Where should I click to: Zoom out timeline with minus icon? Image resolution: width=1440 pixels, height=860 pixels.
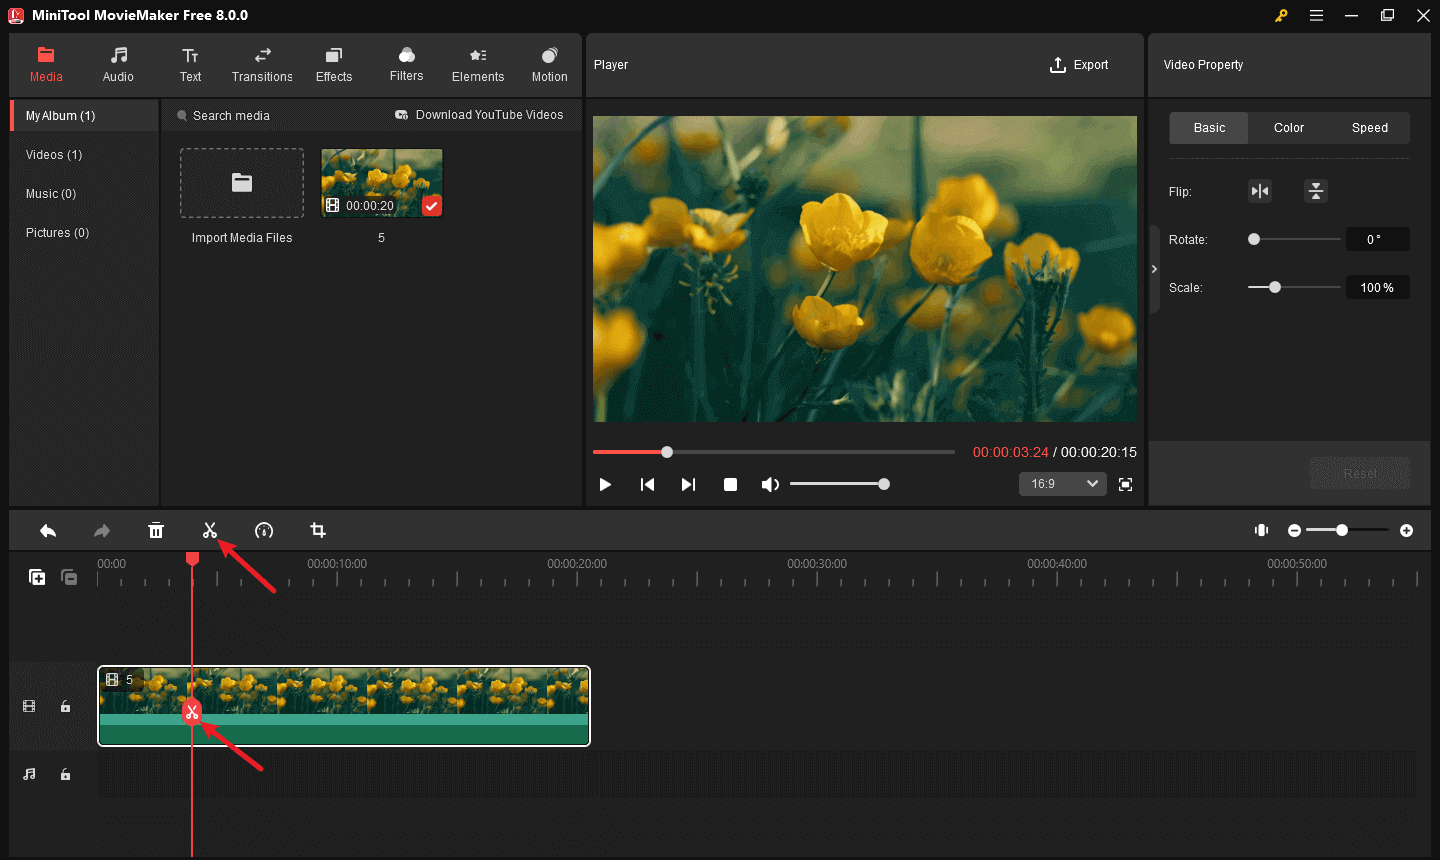1294,531
